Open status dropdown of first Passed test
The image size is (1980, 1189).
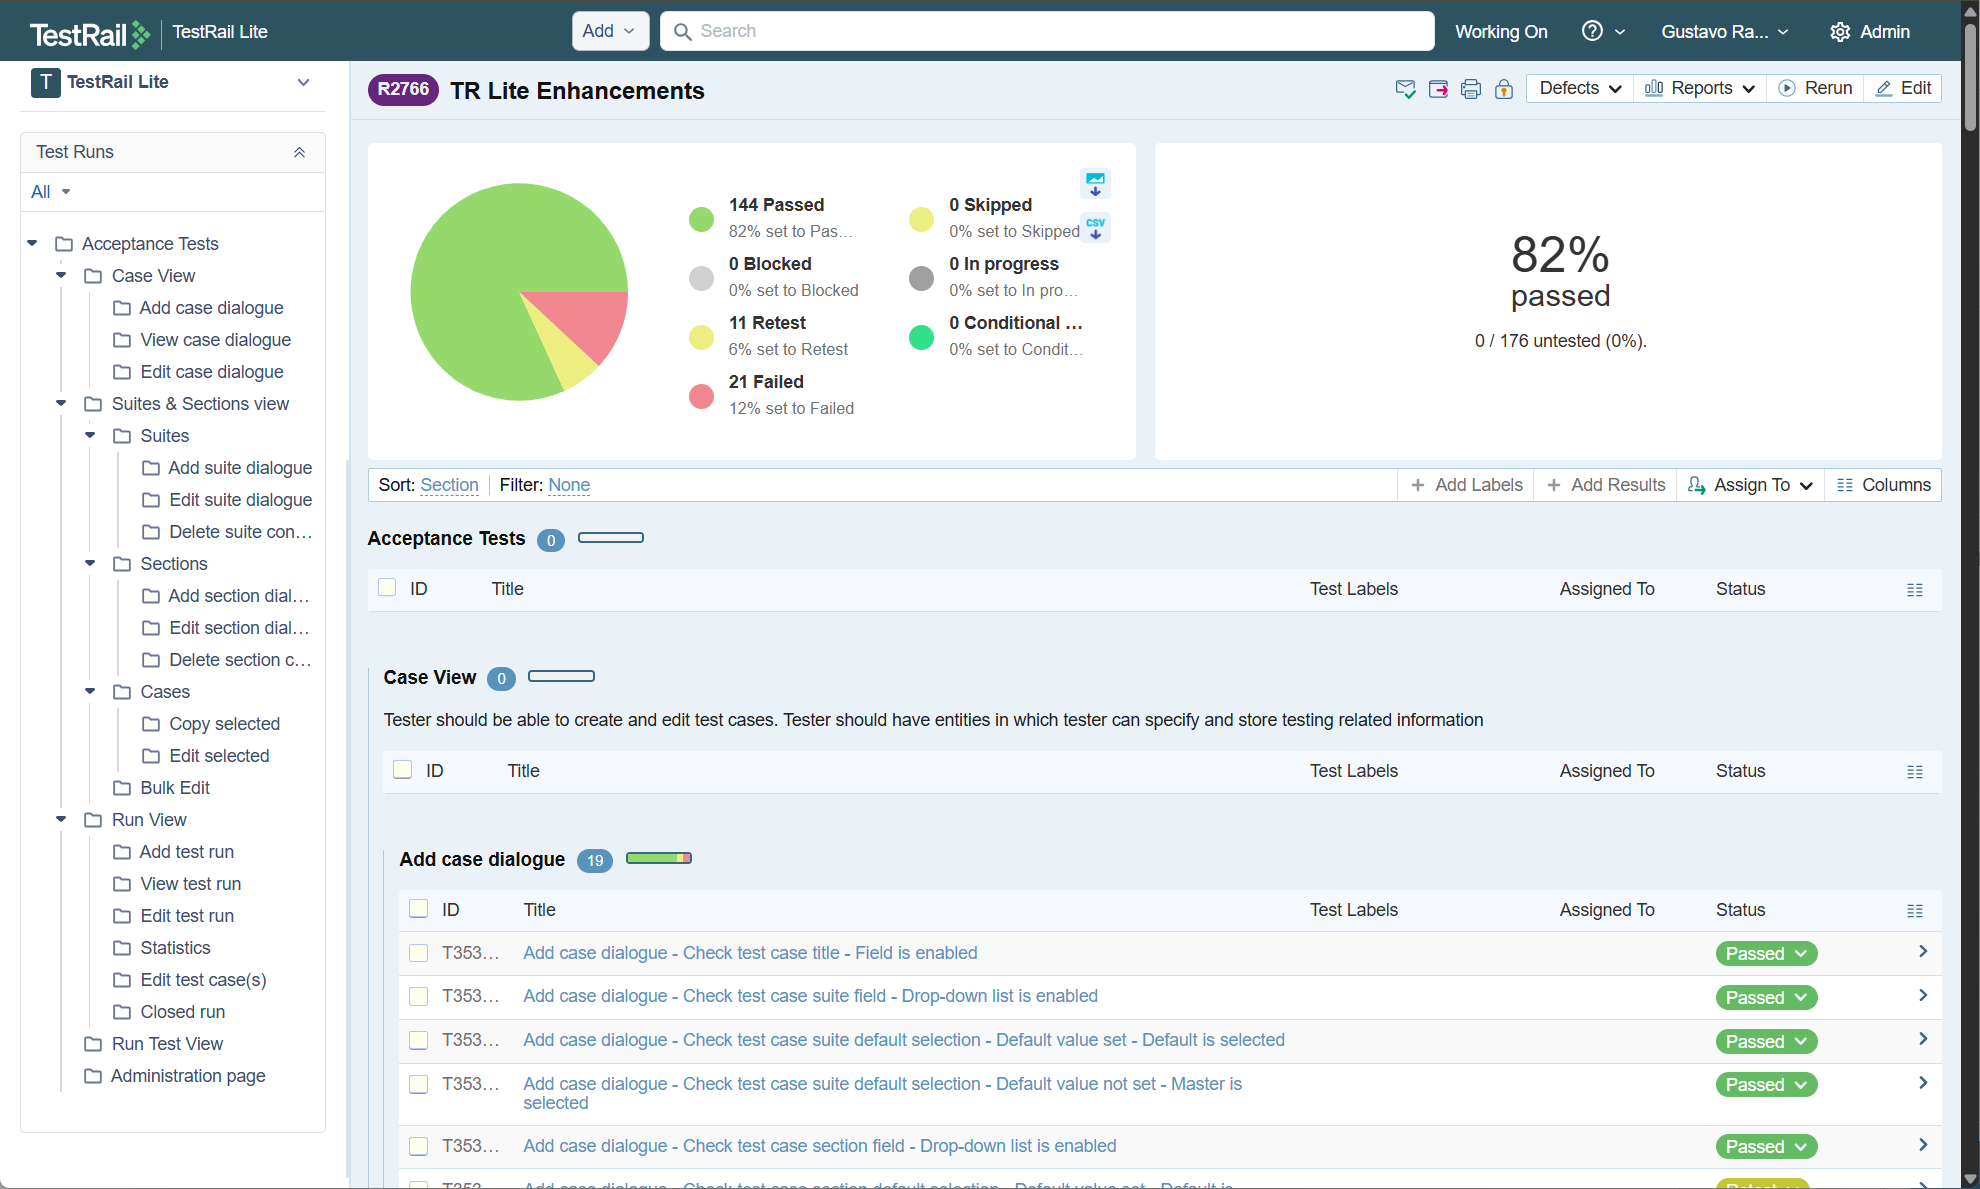[1765, 953]
